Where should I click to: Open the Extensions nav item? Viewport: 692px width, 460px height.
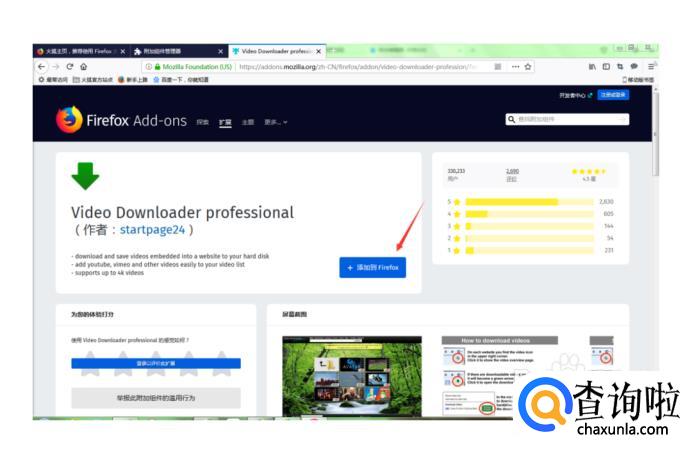click(225, 122)
